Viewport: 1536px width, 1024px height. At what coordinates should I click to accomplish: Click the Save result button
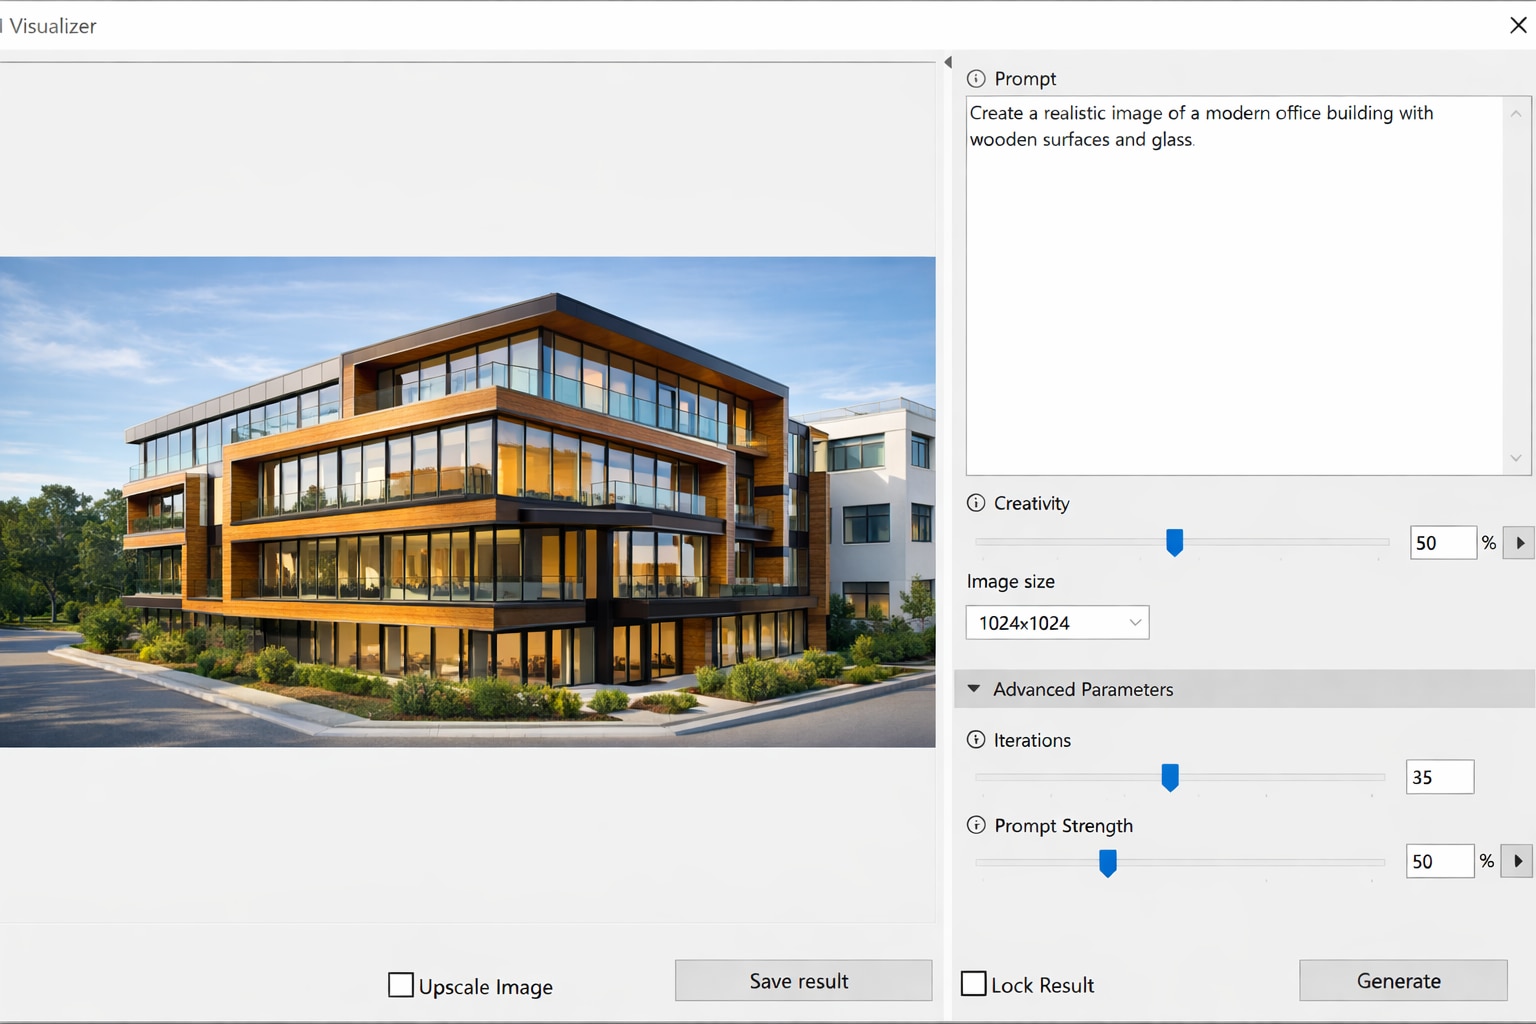[803, 981]
